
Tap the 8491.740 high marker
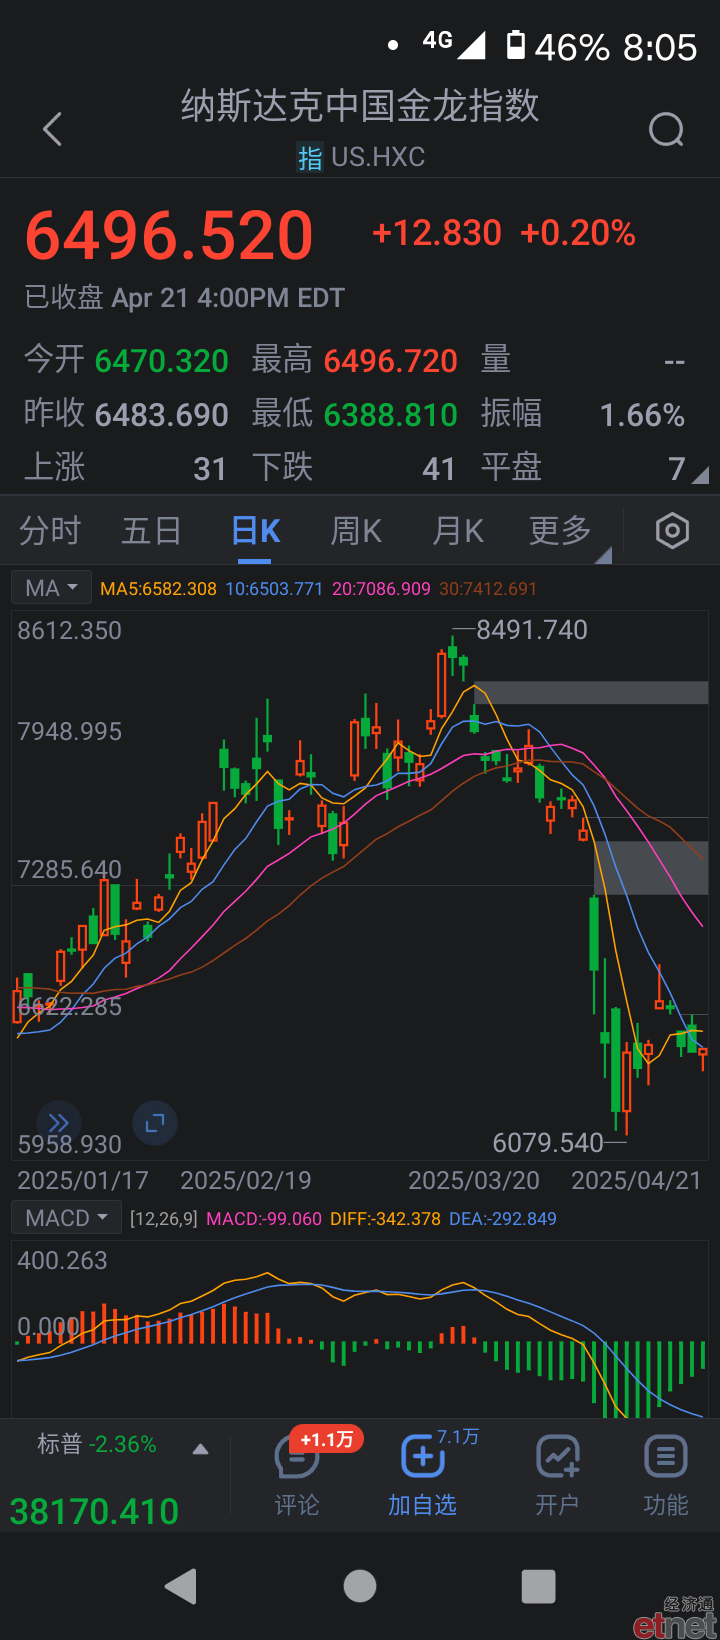point(531,630)
